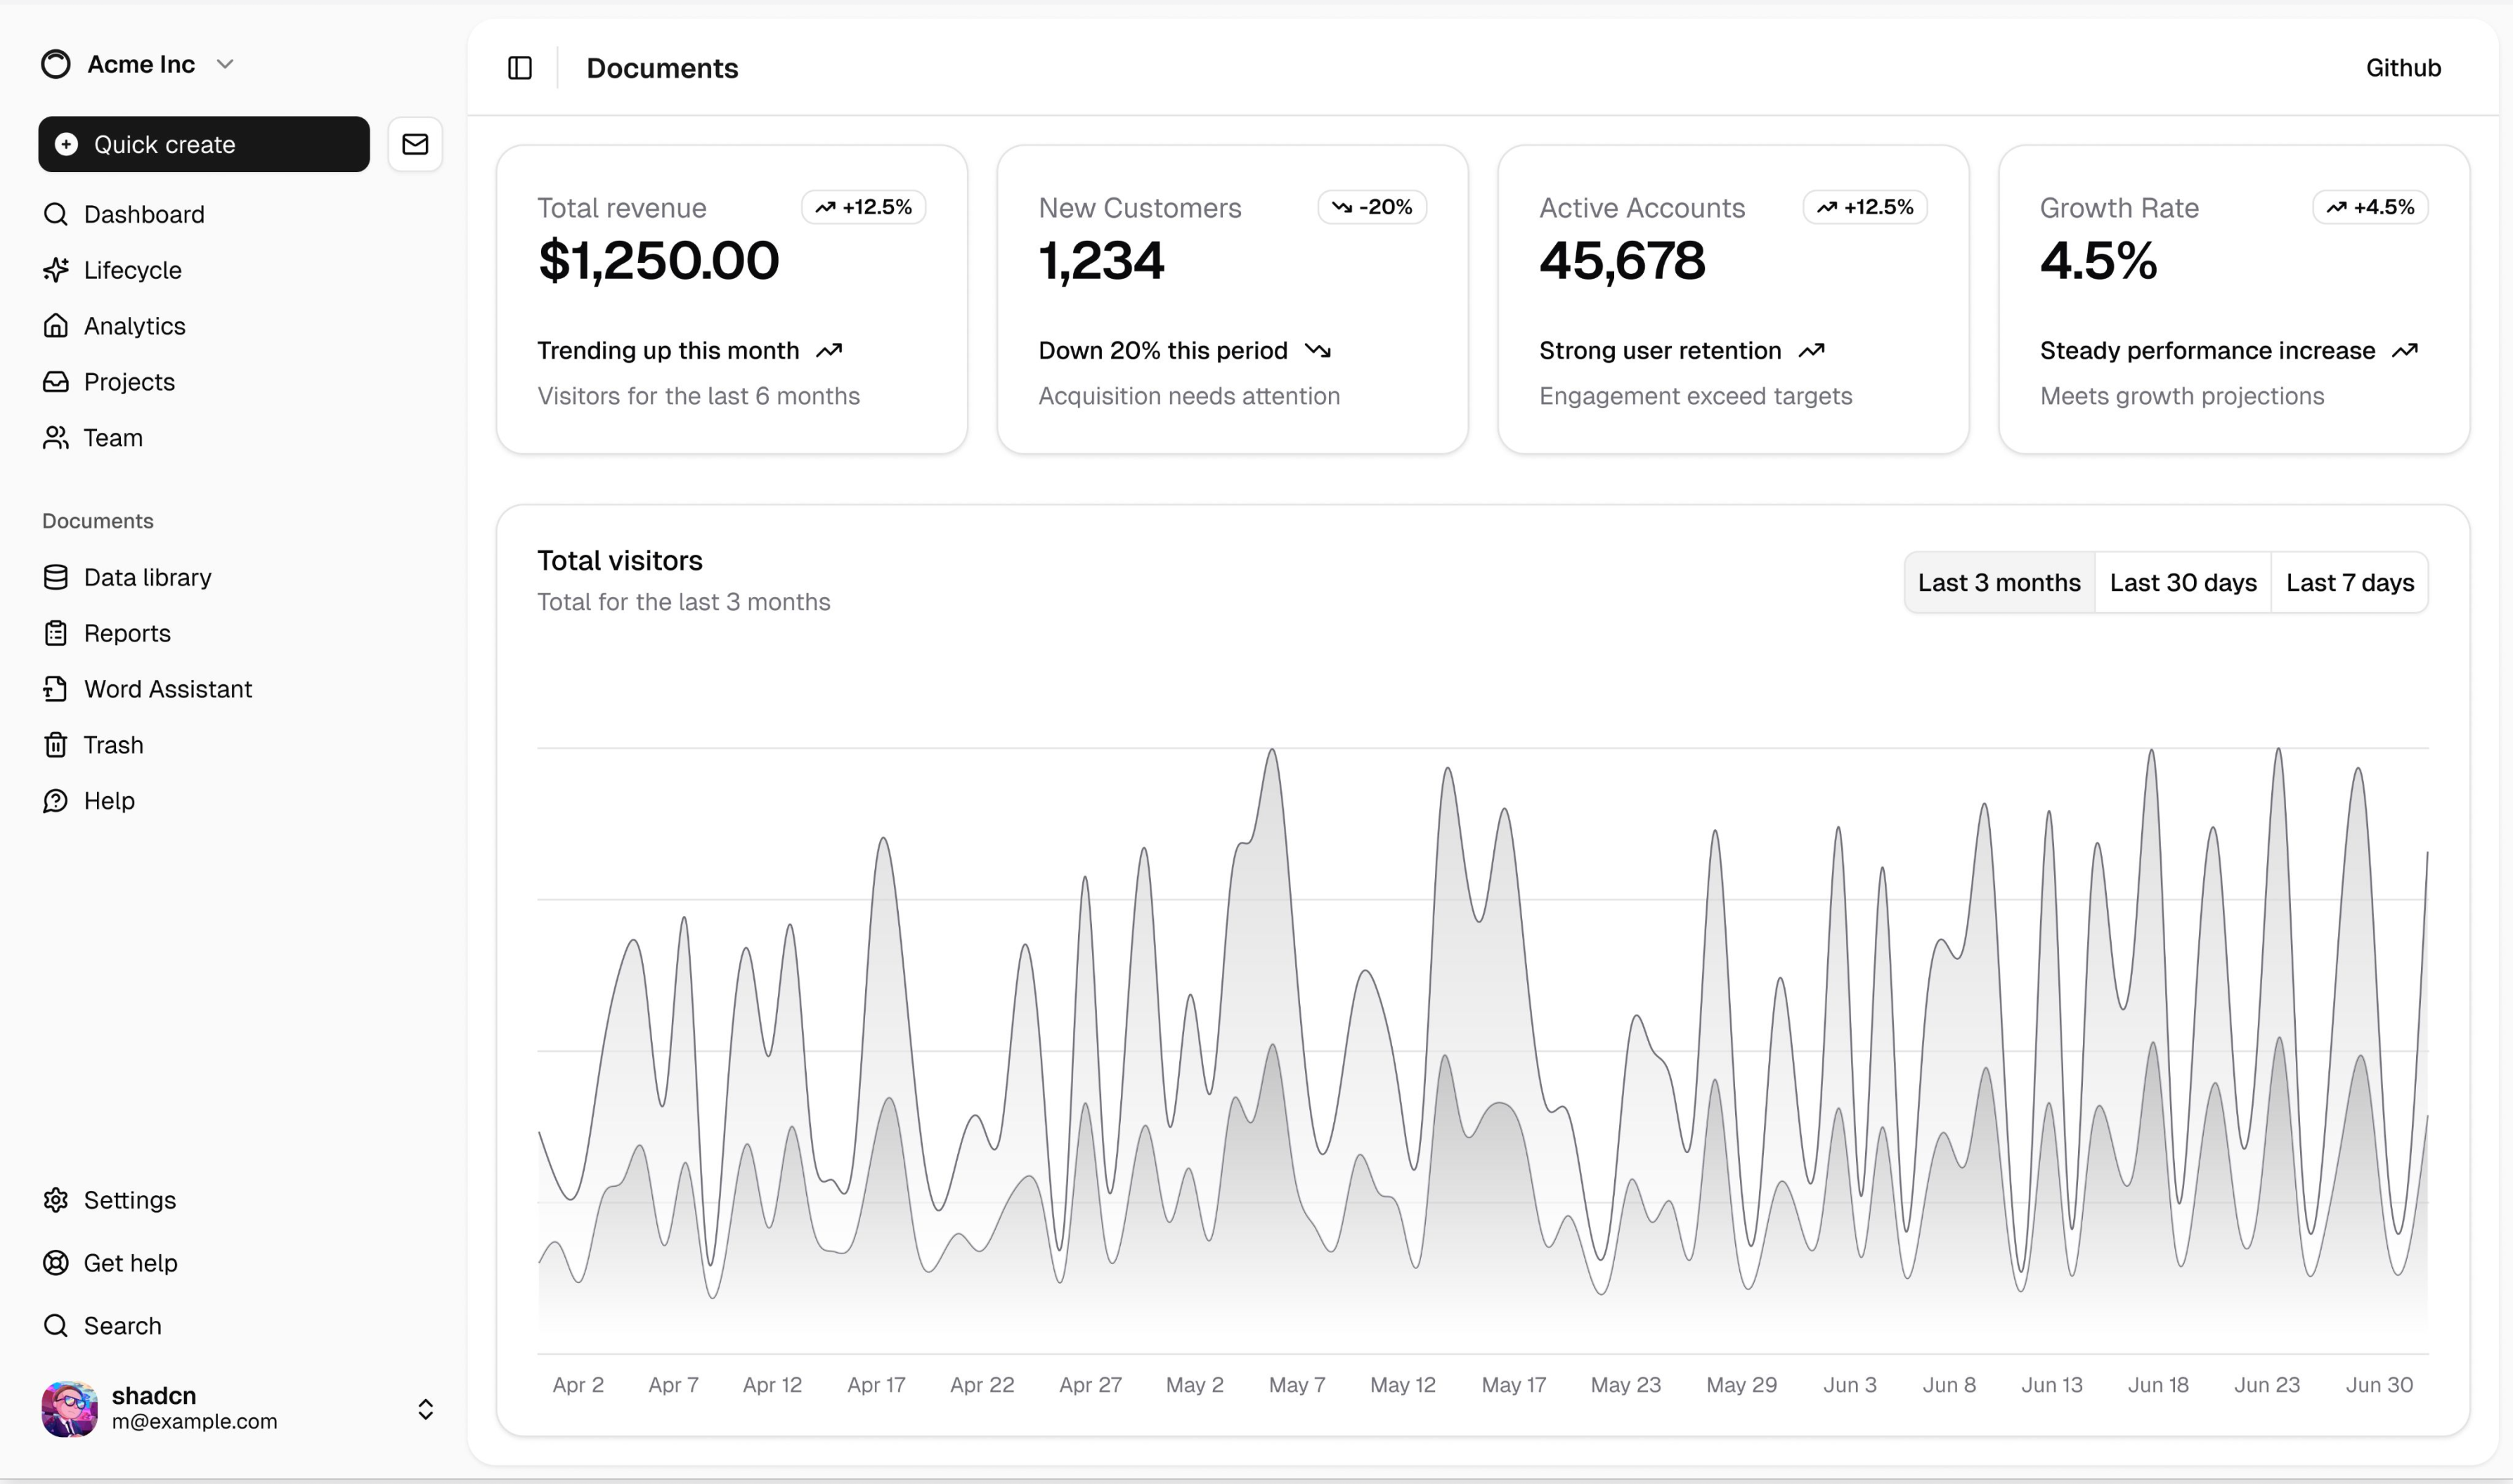Open the inbox mail icon button
The width and height of the screenshot is (2513, 1484).
pos(415,144)
